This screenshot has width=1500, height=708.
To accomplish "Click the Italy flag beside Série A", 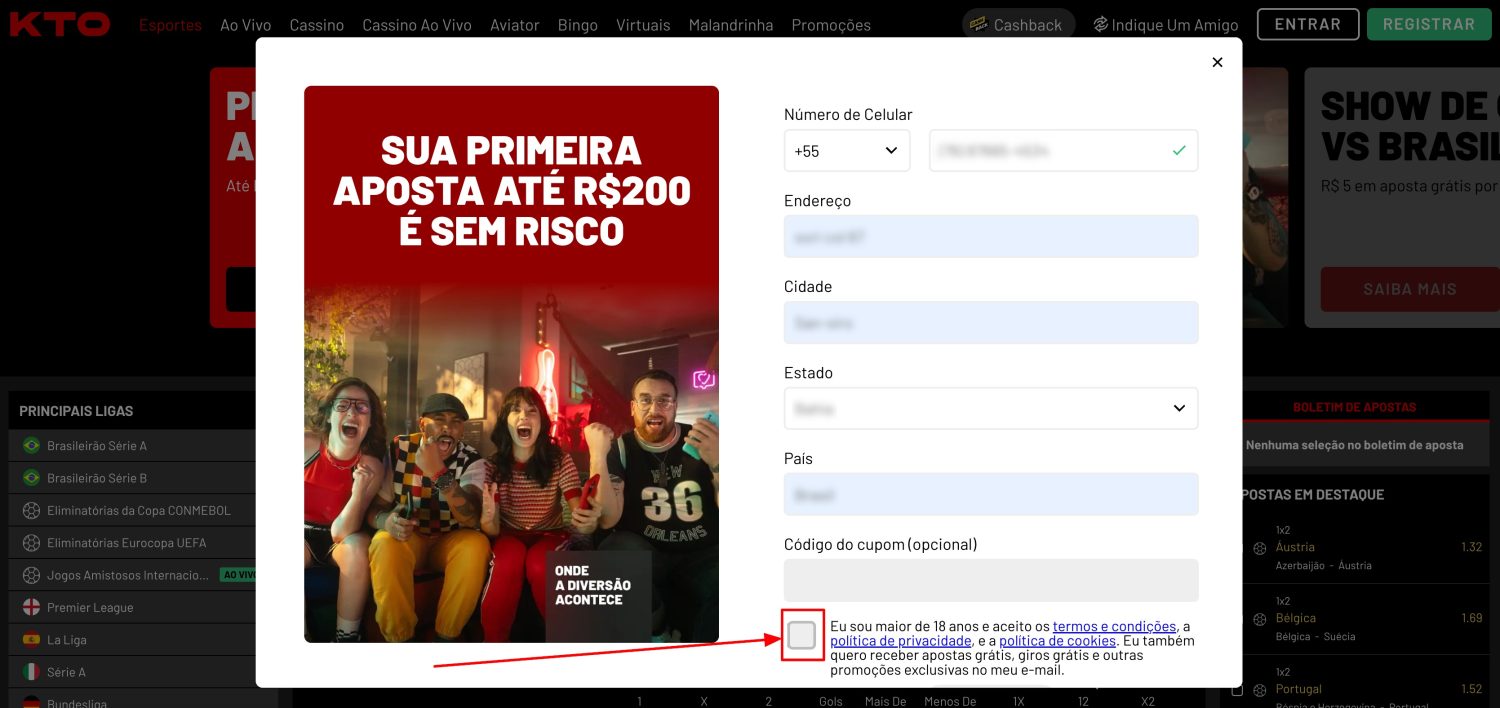I will pos(31,672).
